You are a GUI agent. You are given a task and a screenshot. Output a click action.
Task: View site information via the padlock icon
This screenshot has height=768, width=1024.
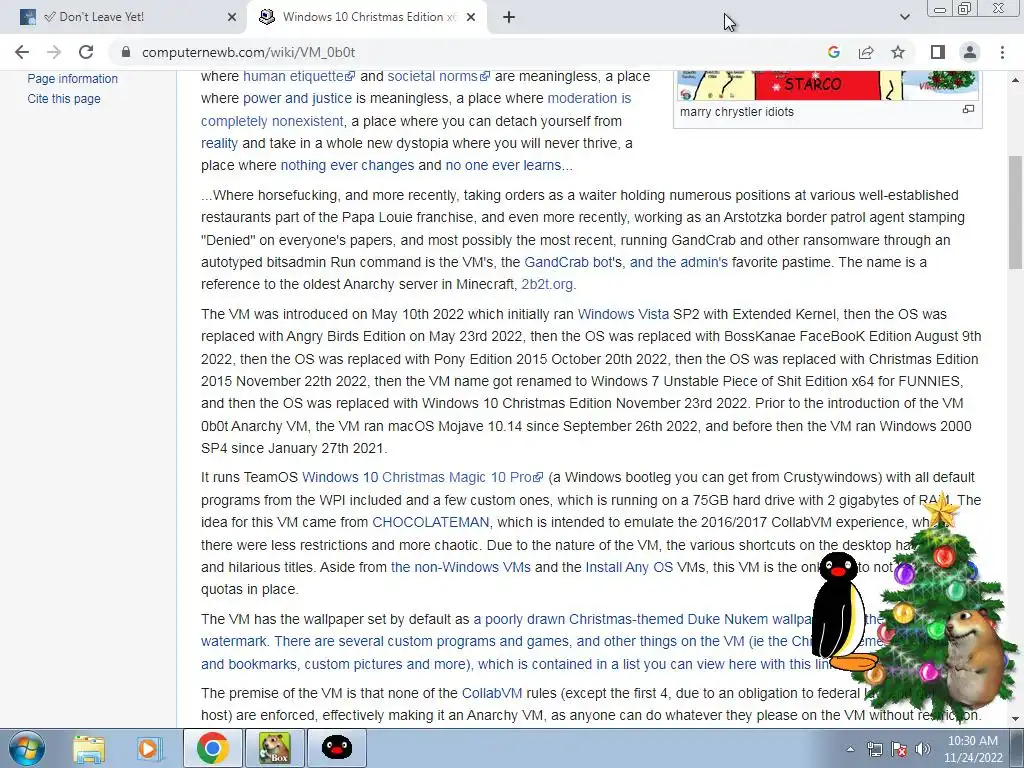pyautogui.click(x=126, y=52)
